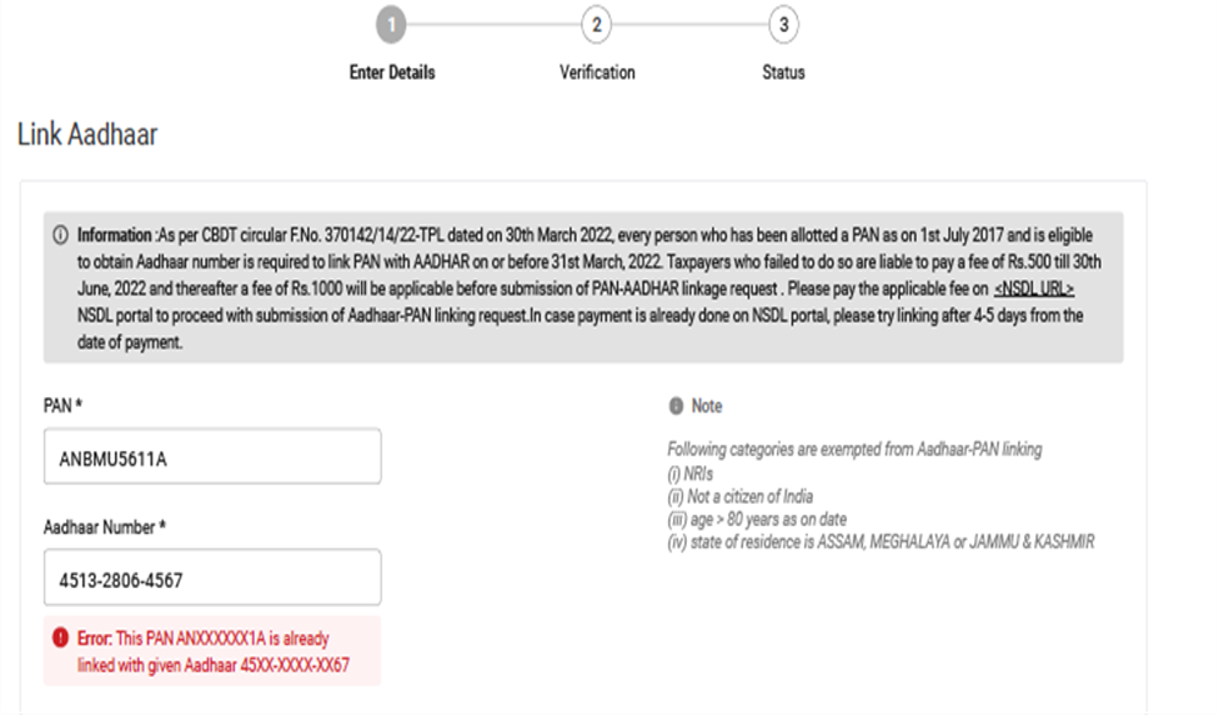
Task: Click the Link Aadhaar page heading
Action: [x=88, y=135]
